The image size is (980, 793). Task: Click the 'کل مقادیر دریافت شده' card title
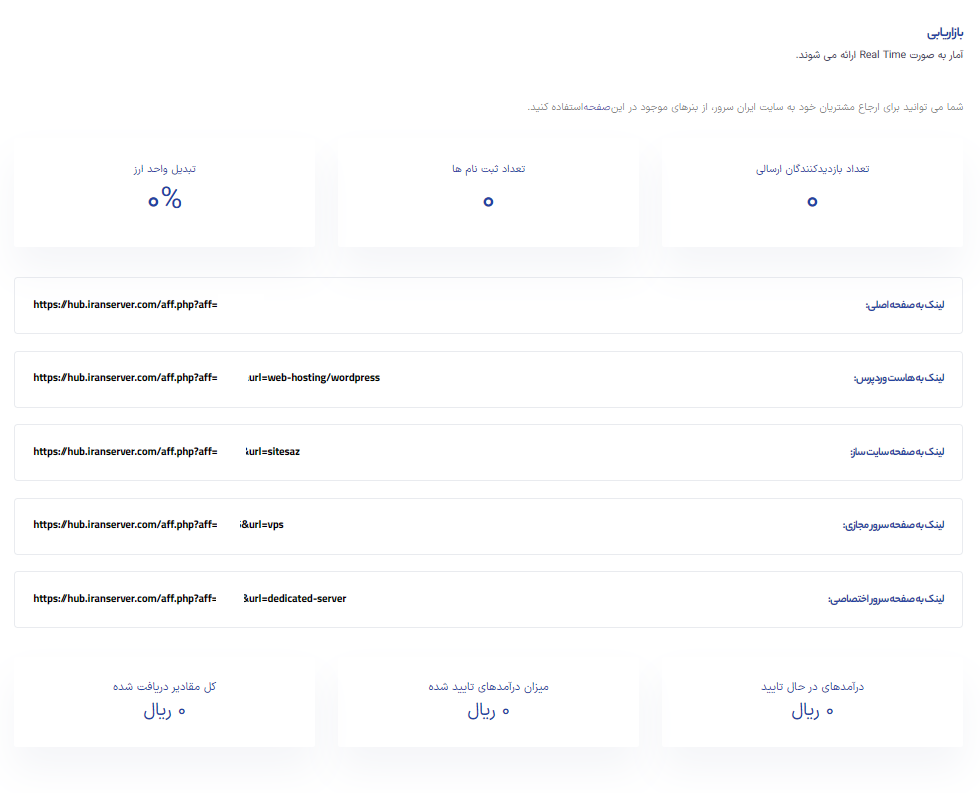click(x=164, y=687)
